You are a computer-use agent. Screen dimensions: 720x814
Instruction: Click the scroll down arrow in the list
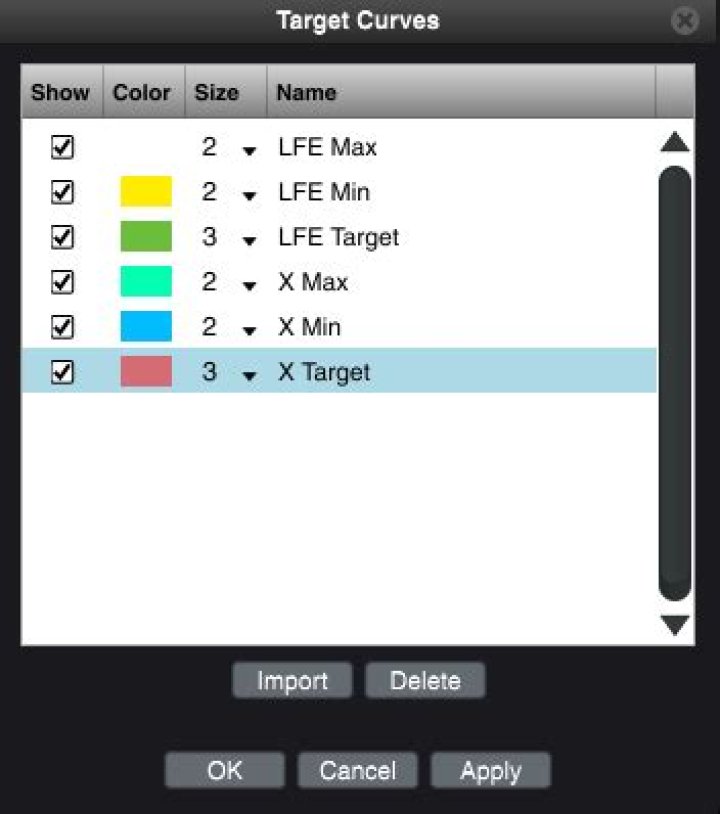coord(676,625)
